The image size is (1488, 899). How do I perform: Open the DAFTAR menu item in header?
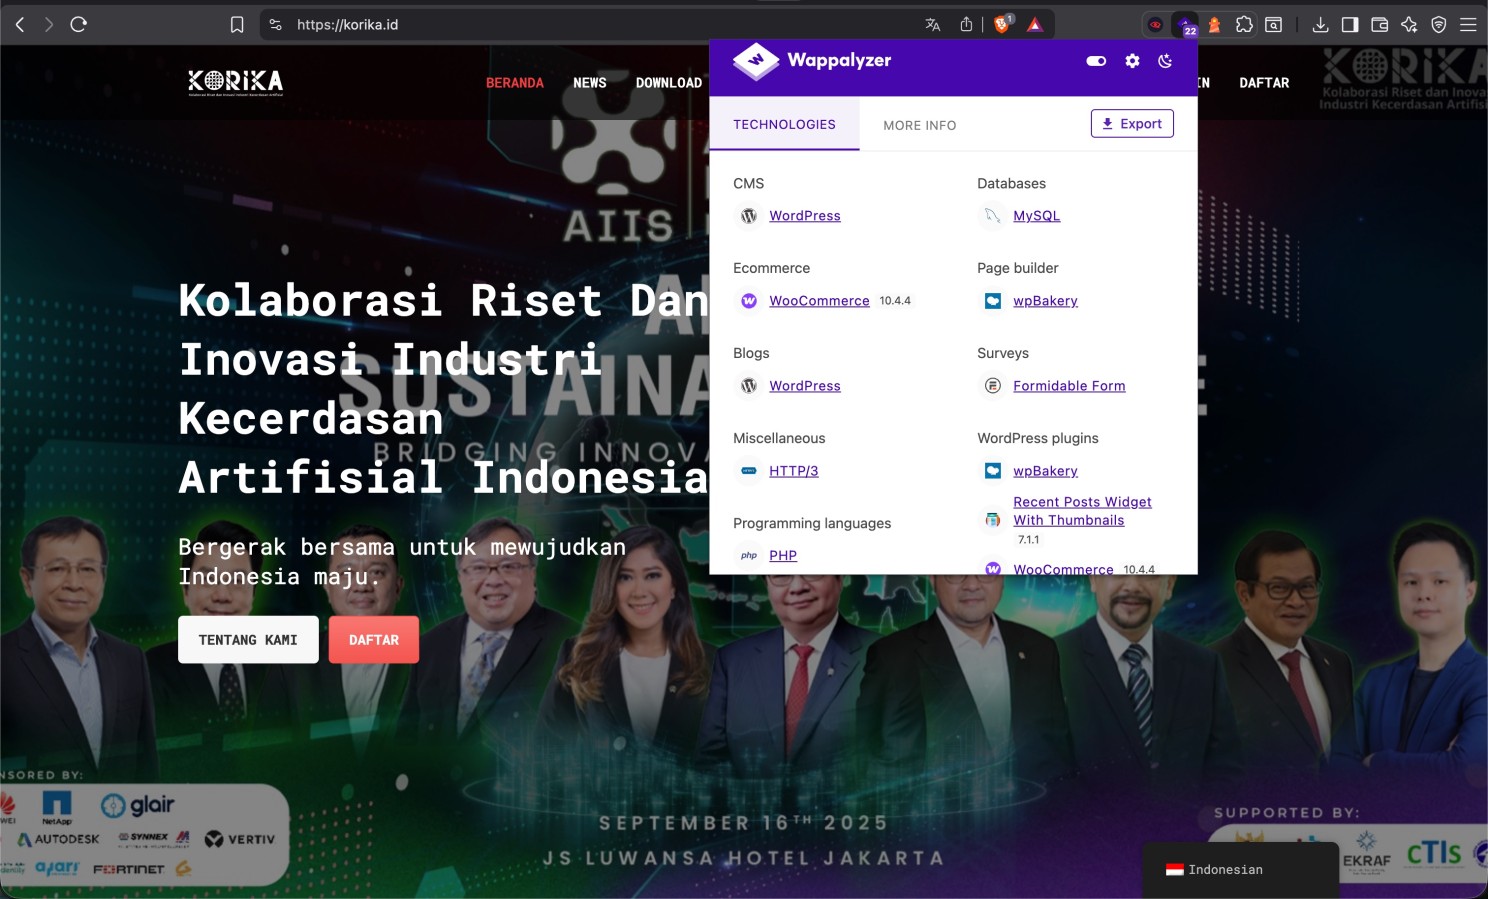(1264, 83)
